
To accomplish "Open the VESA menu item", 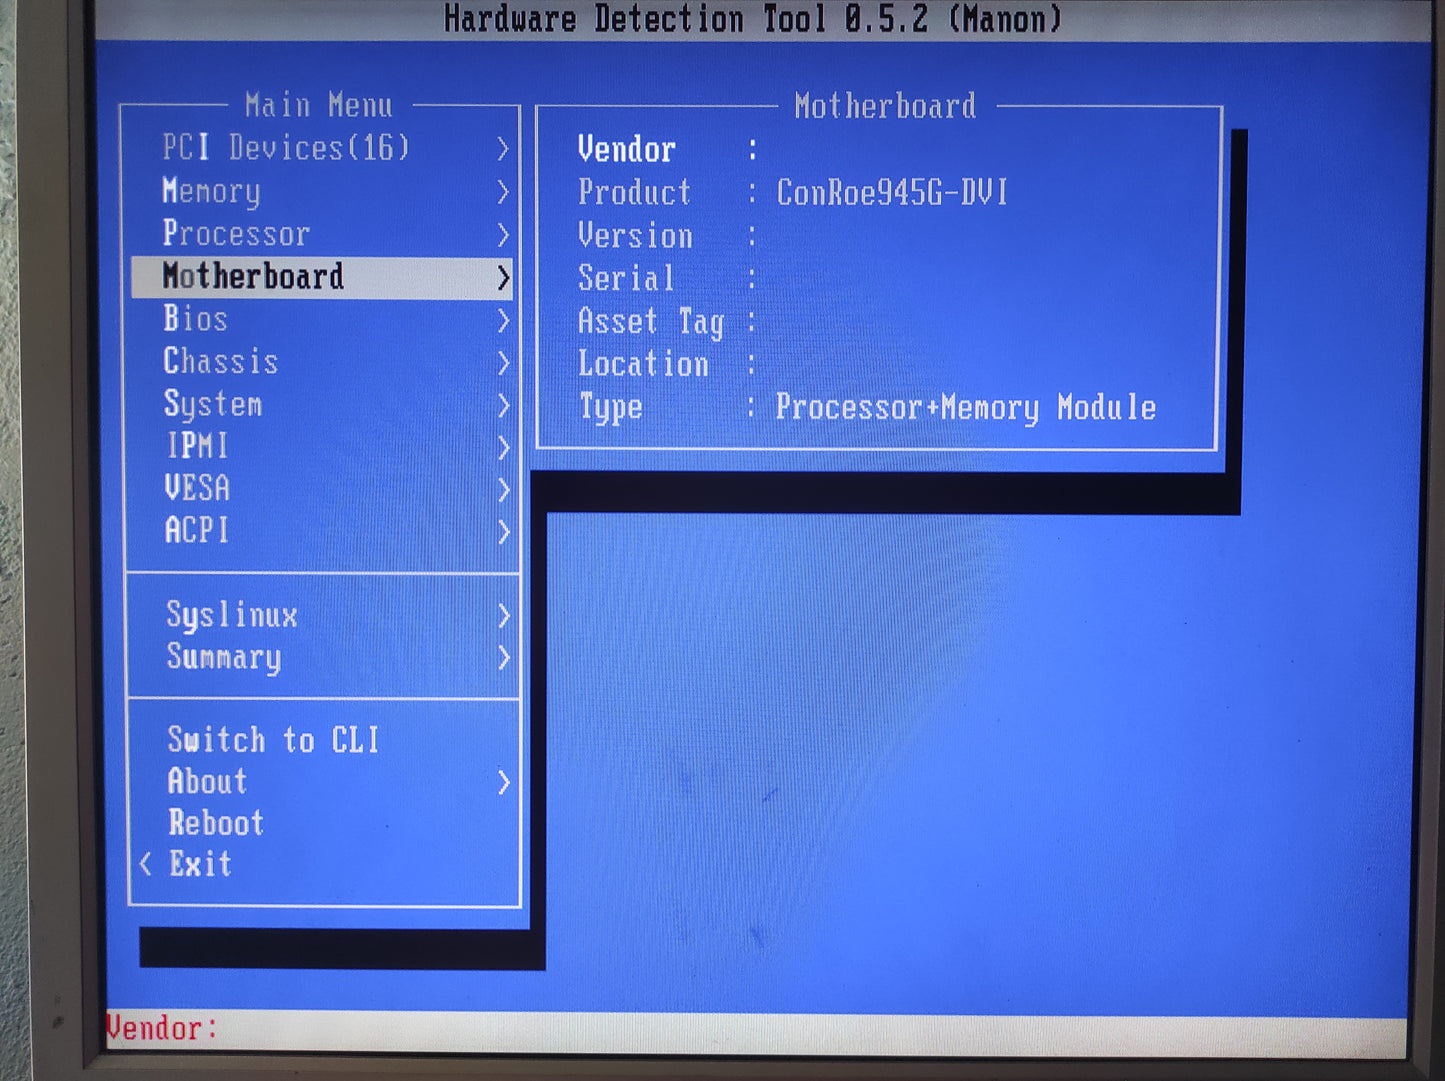I will [197, 488].
